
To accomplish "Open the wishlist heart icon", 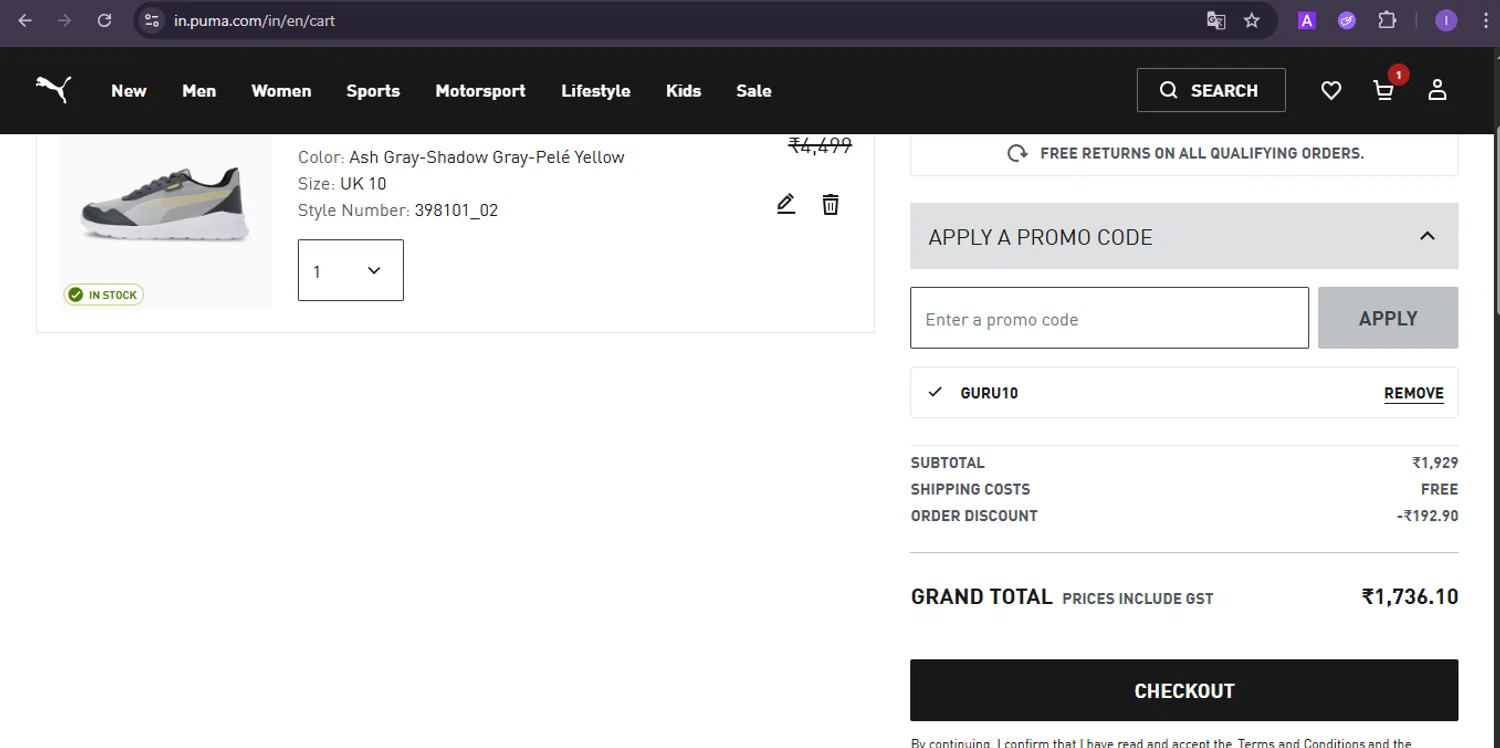I will tap(1331, 91).
